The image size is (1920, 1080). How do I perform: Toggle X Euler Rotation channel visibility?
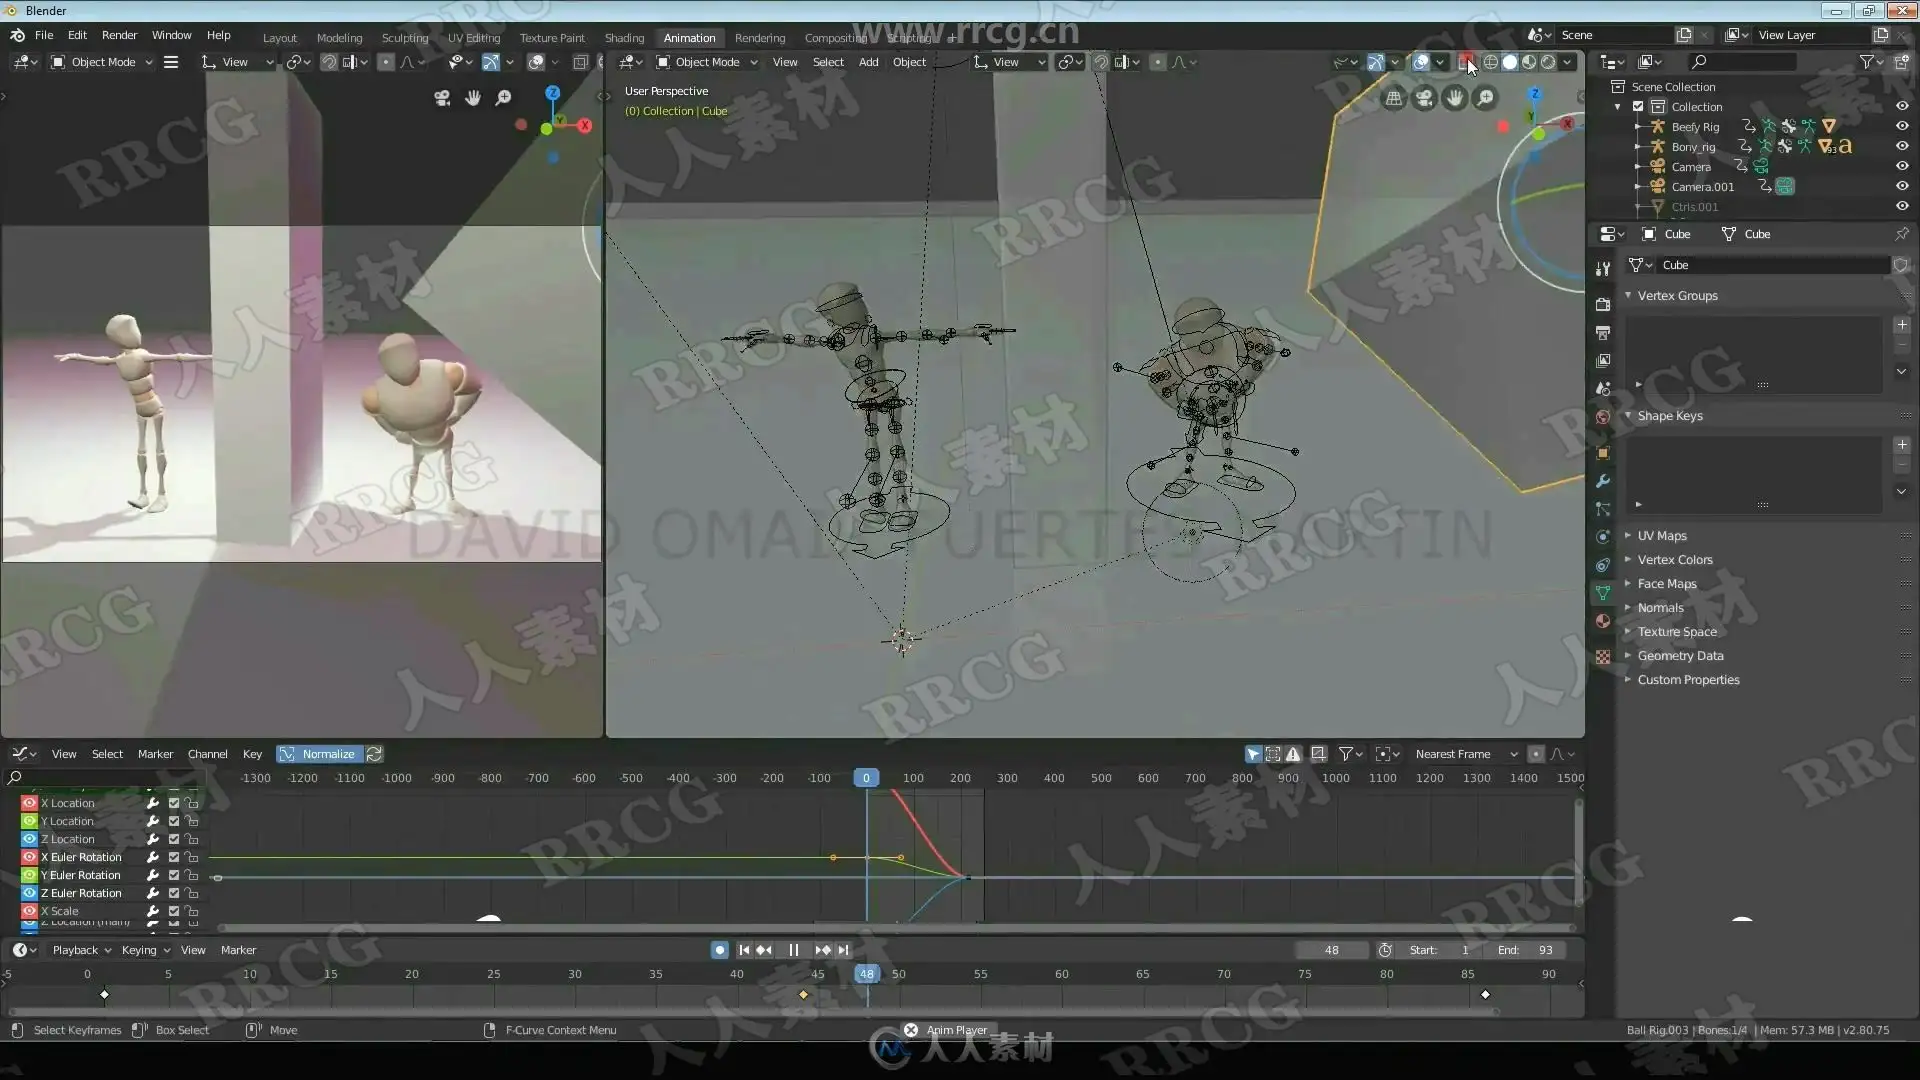tap(29, 857)
